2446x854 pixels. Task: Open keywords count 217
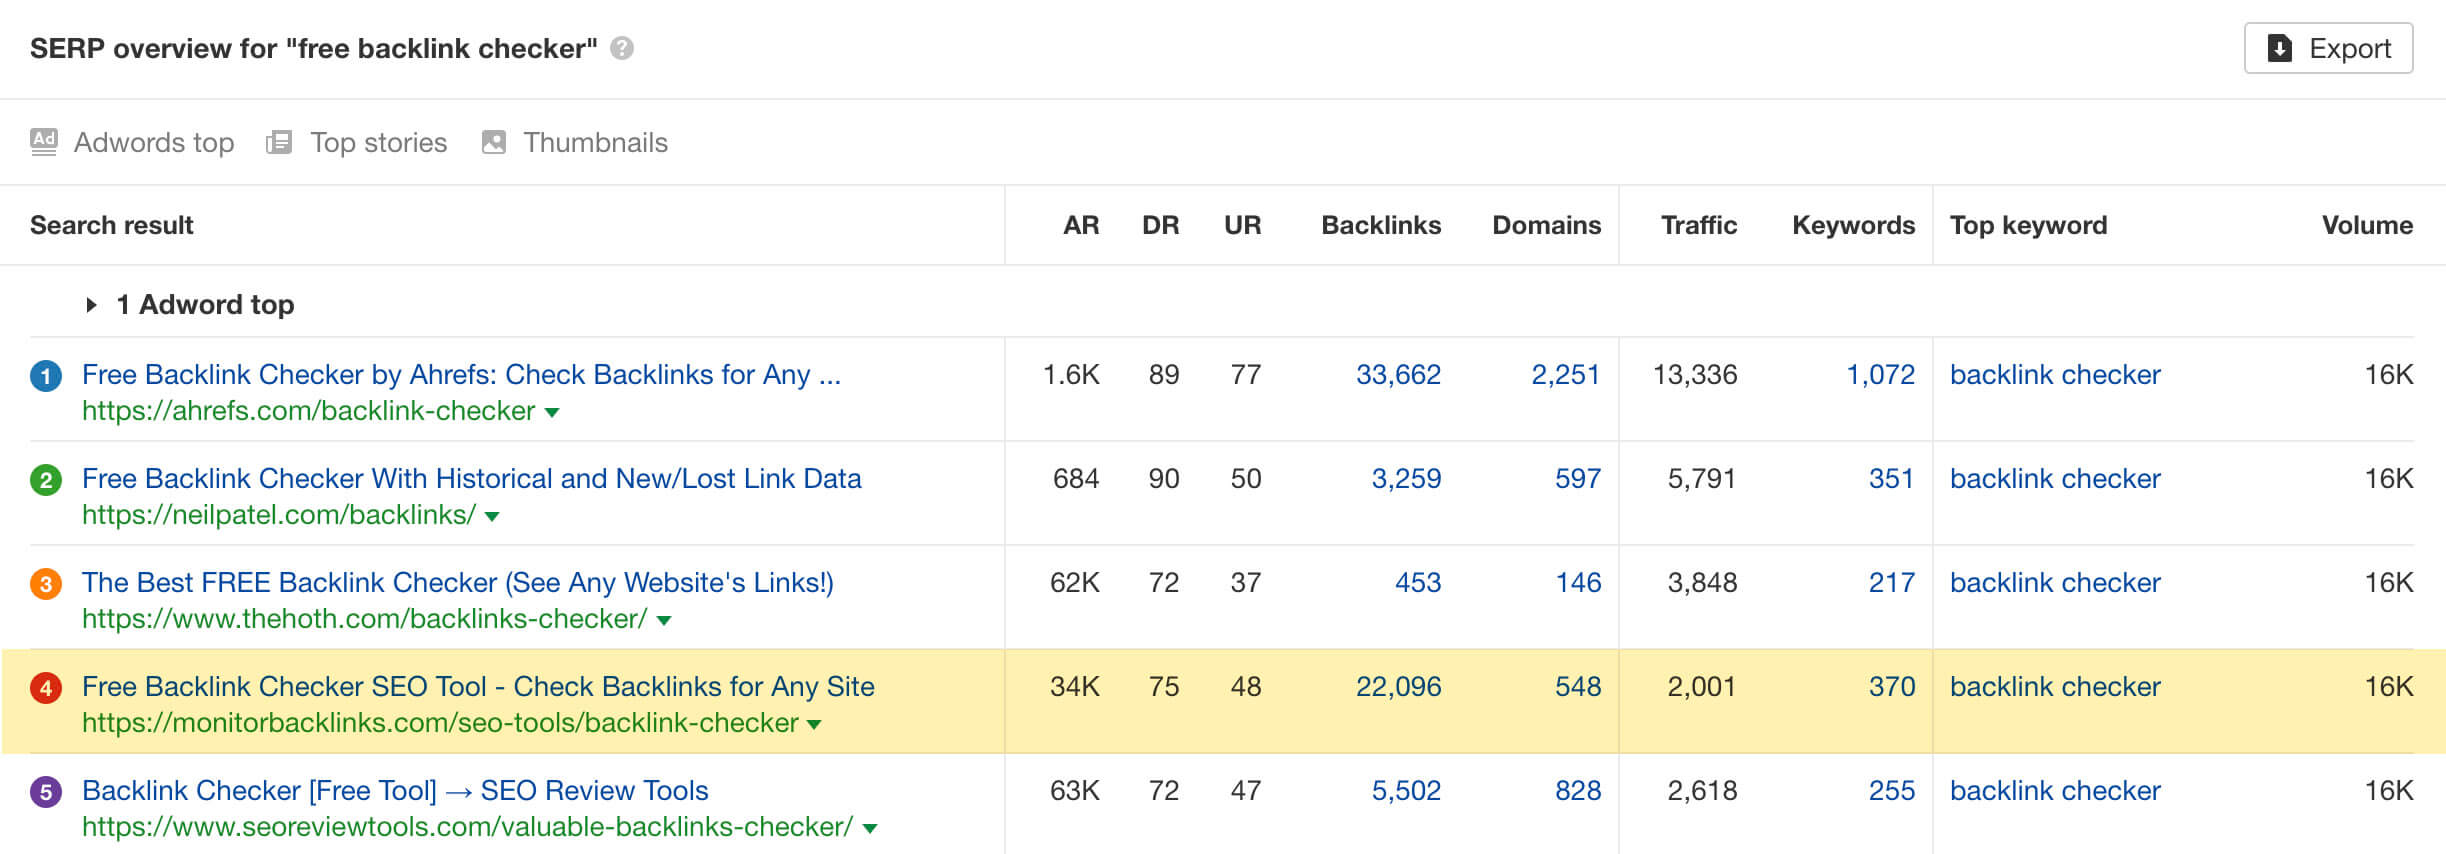[x=1892, y=582]
